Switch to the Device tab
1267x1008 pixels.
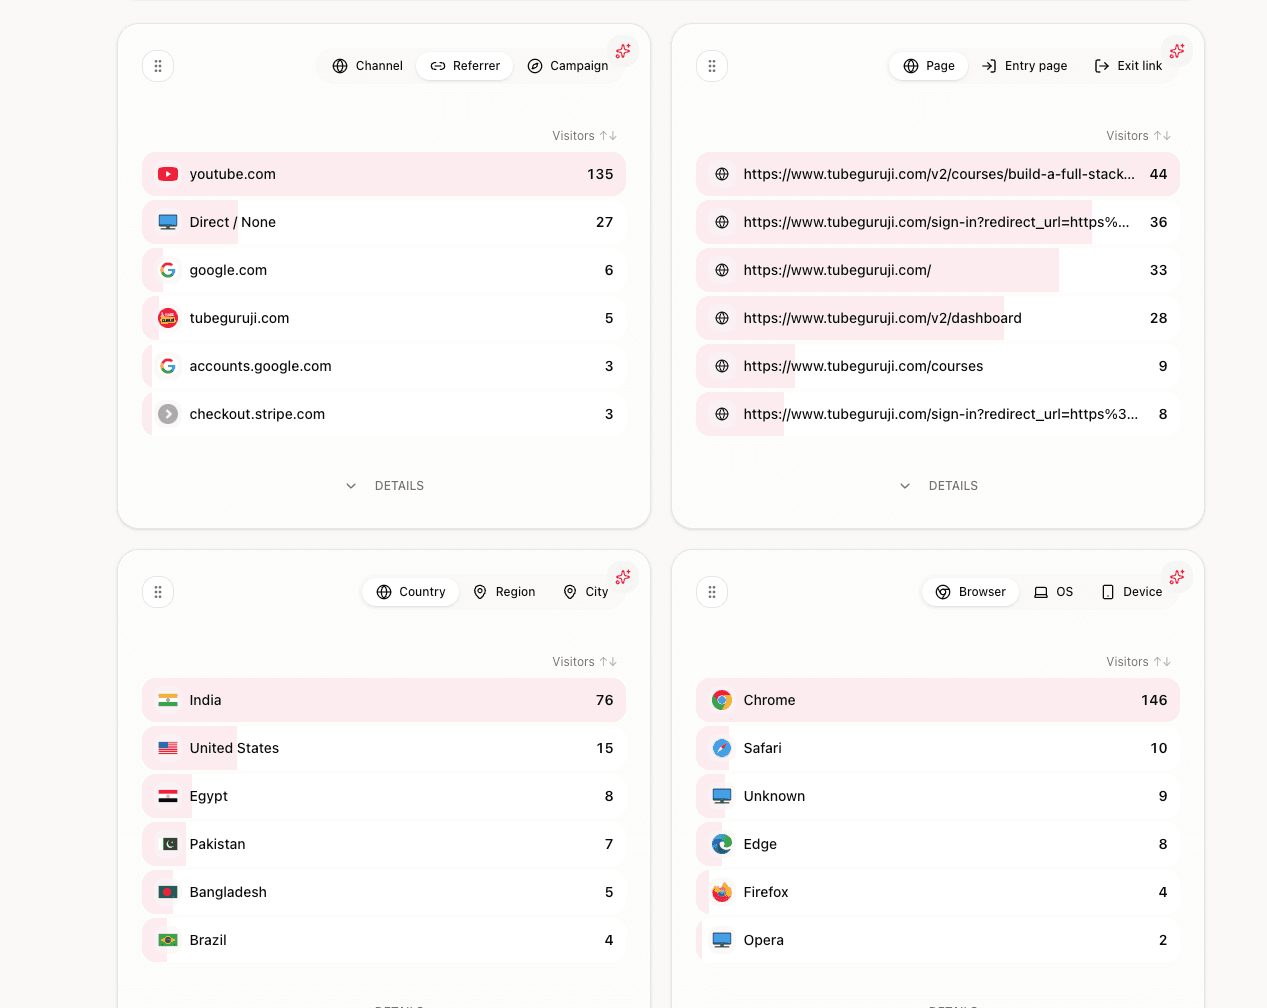pos(1131,592)
